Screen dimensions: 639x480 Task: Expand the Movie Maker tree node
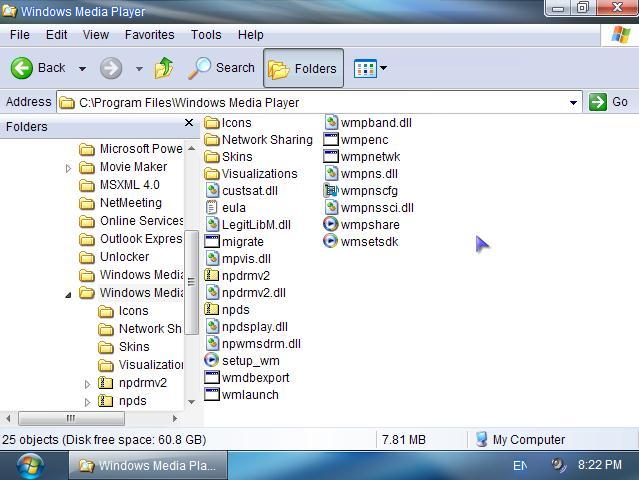pos(68,167)
